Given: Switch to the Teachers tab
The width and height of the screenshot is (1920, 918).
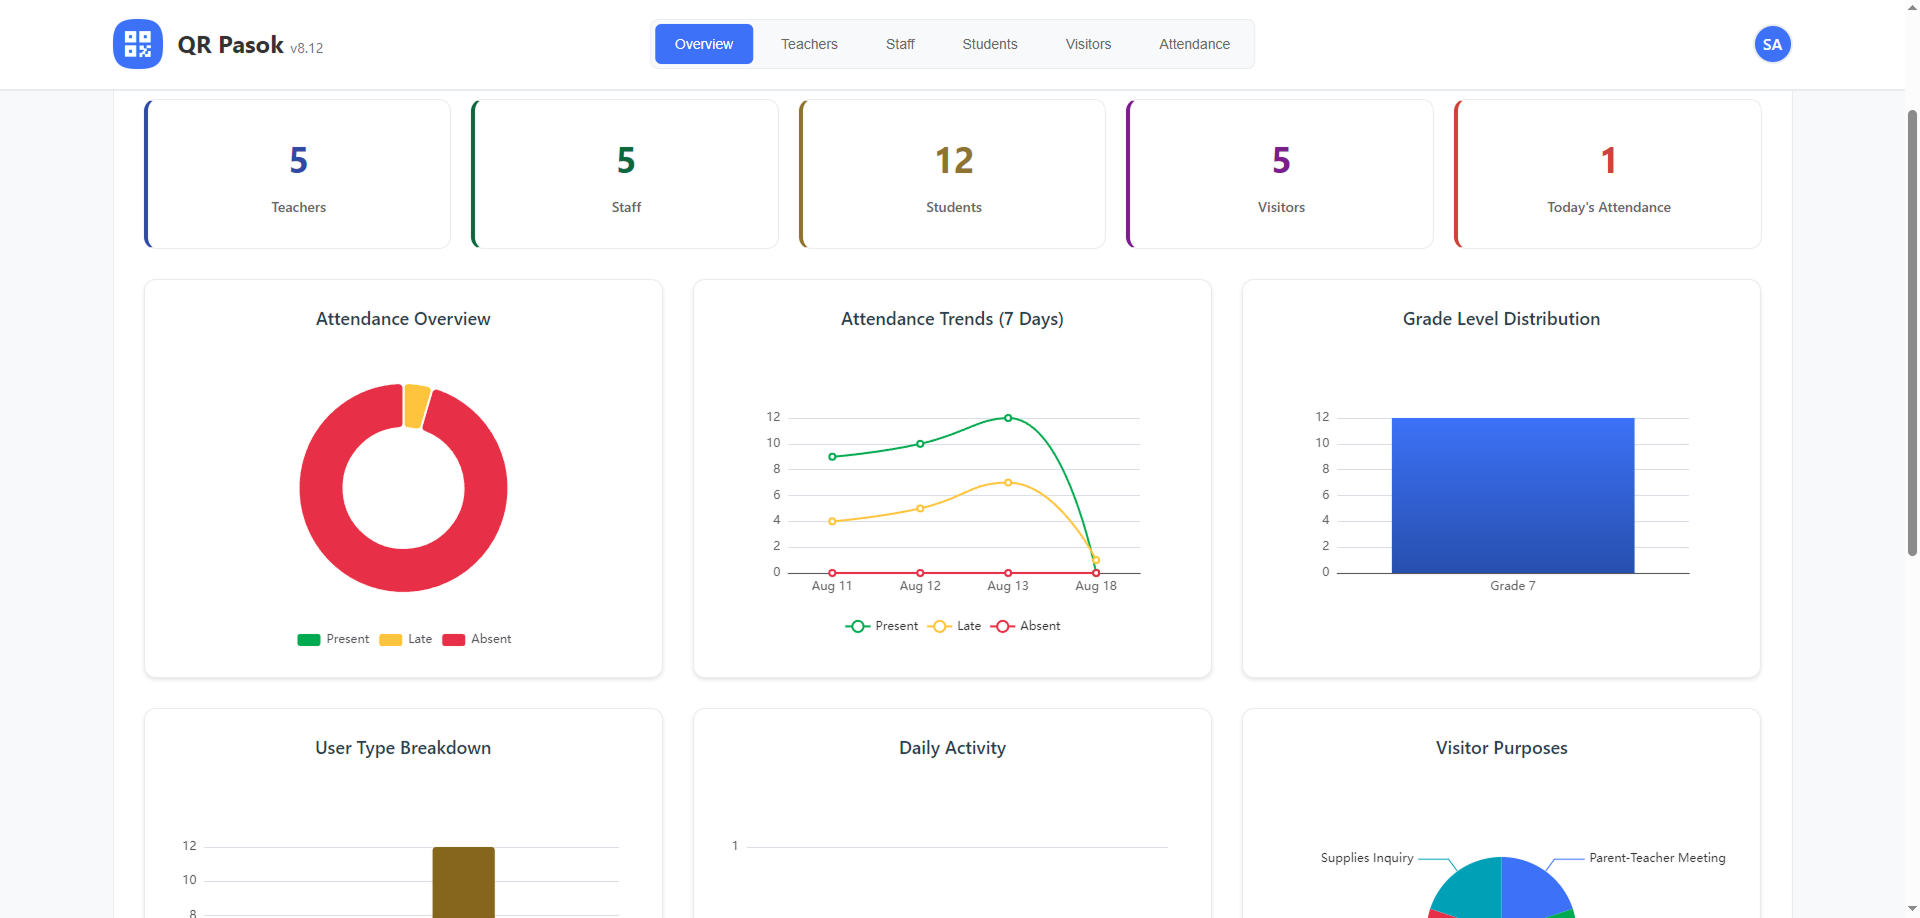Looking at the screenshot, I should [x=809, y=44].
